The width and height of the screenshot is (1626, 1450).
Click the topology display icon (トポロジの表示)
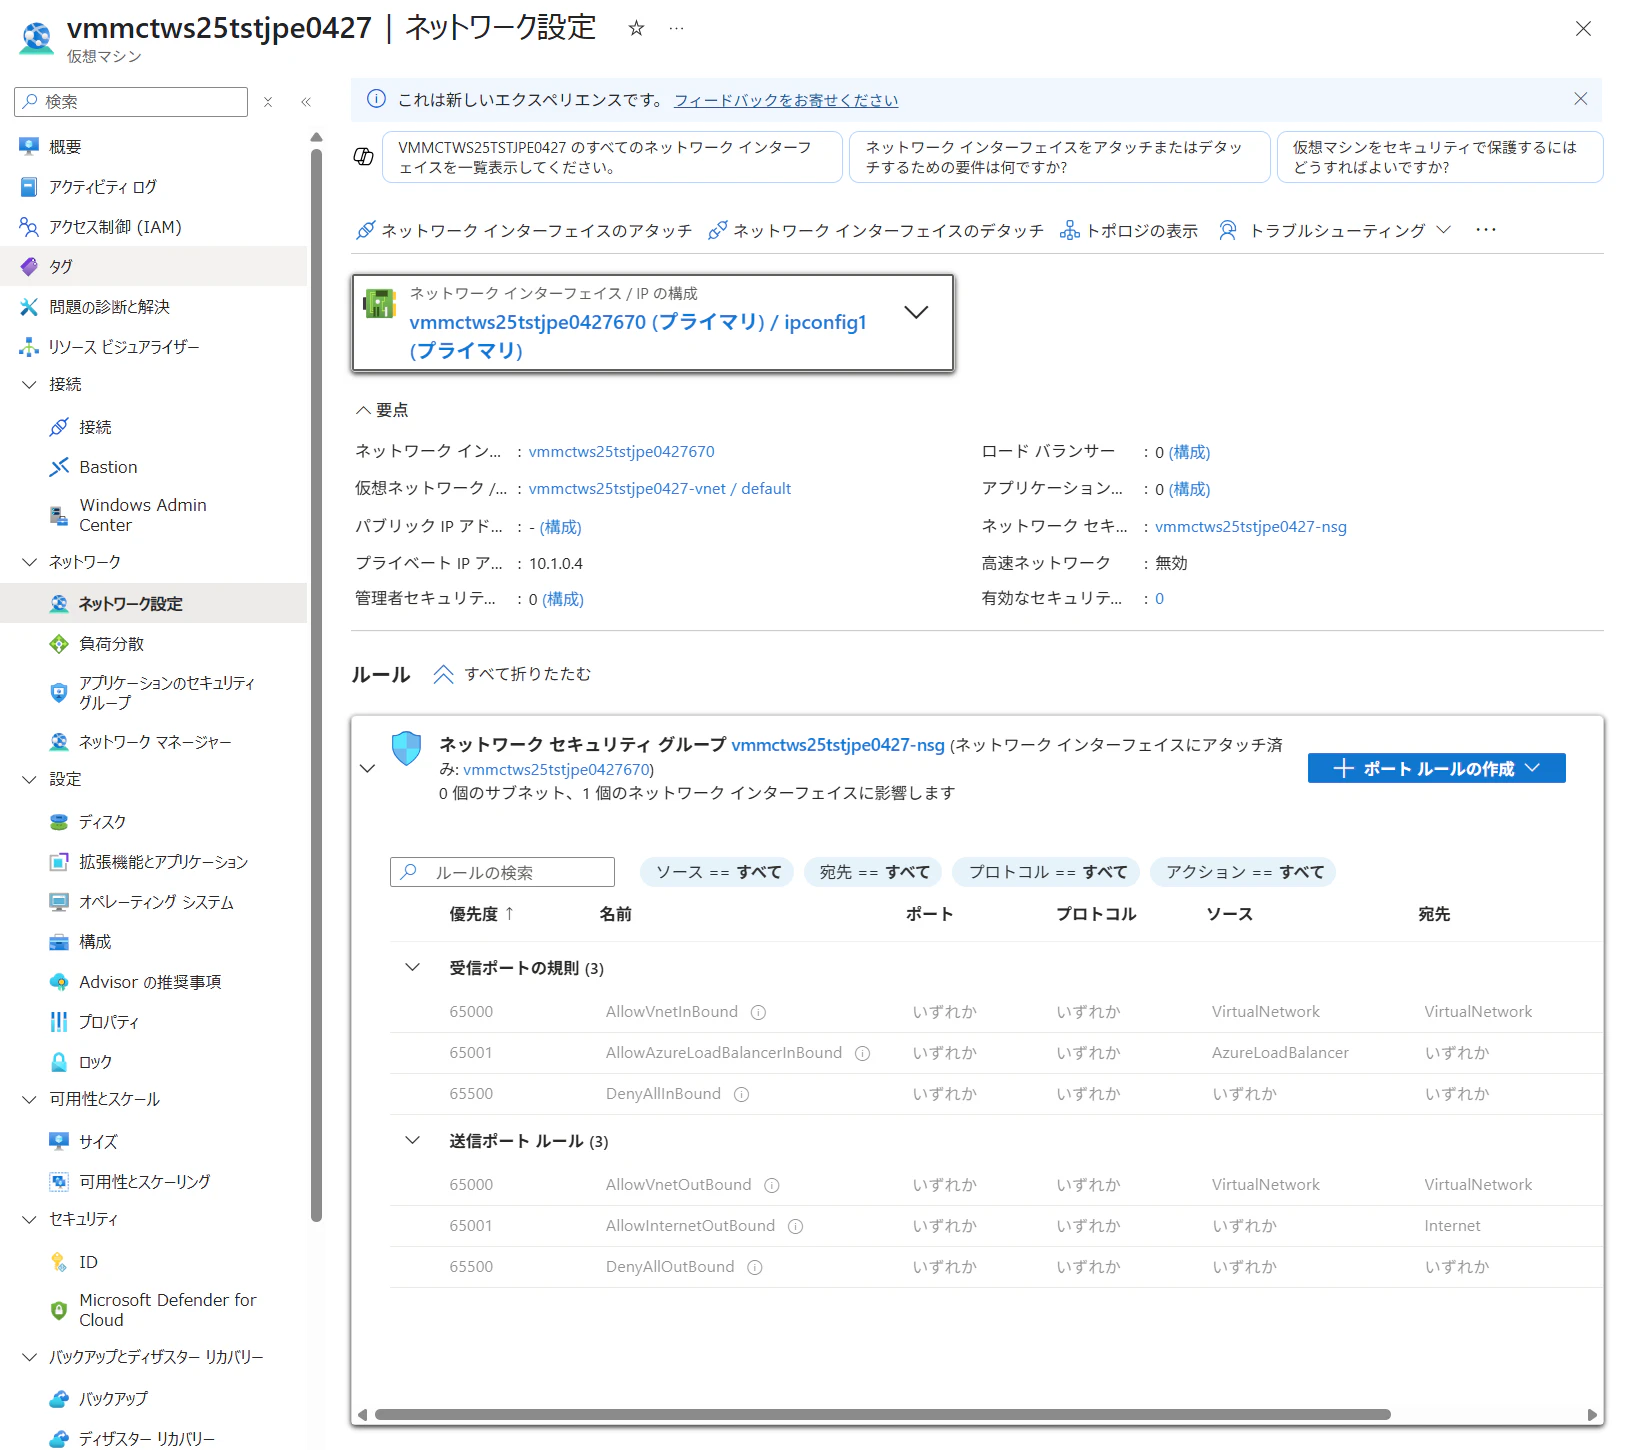click(x=1069, y=231)
